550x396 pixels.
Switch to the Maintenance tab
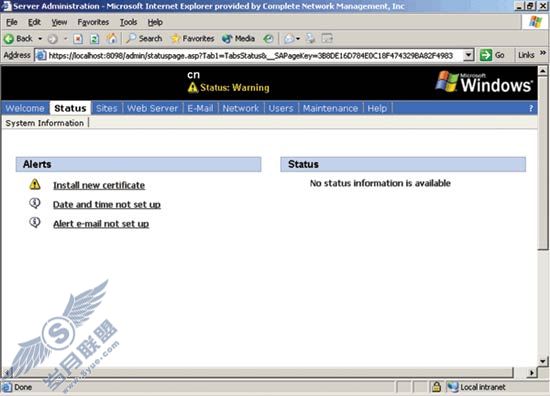(330, 108)
